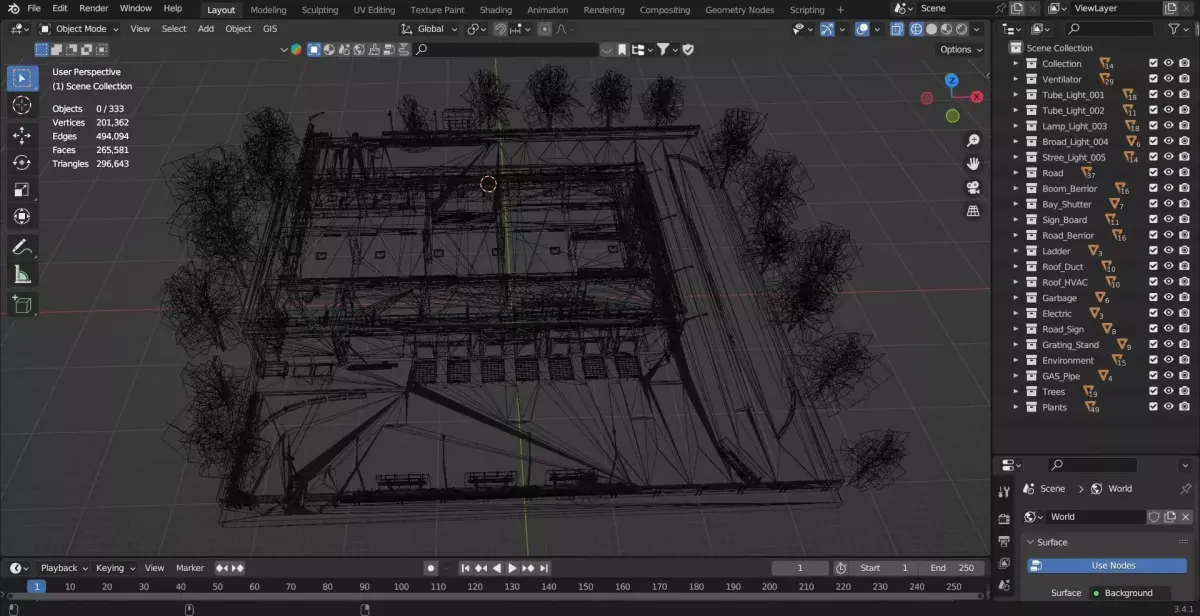Switch to the Shading workspace tab
The height and width of the screenshot is (616, 1200).
click(x=495, y=10)
